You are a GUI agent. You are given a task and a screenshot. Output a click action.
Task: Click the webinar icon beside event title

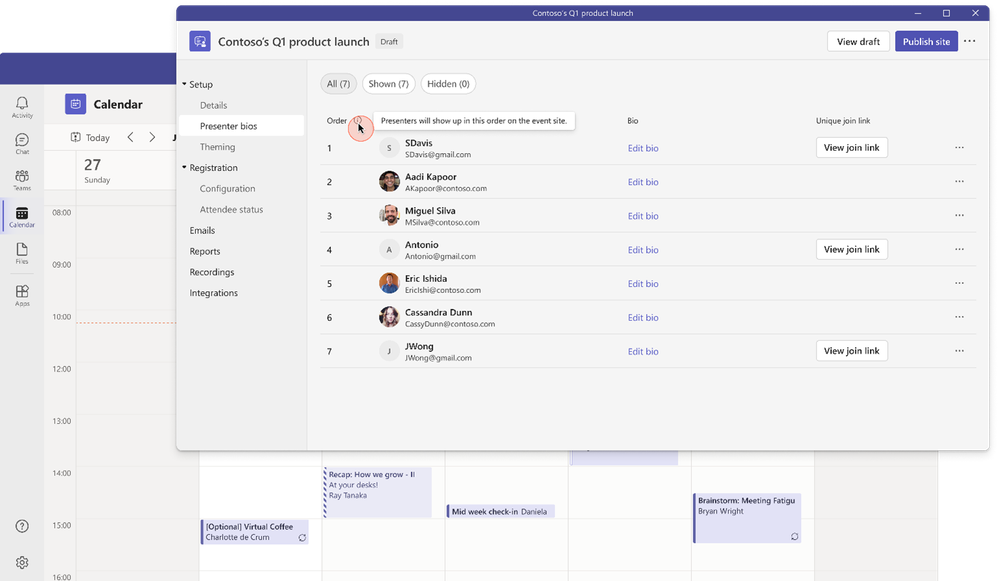tap(200, 41)
